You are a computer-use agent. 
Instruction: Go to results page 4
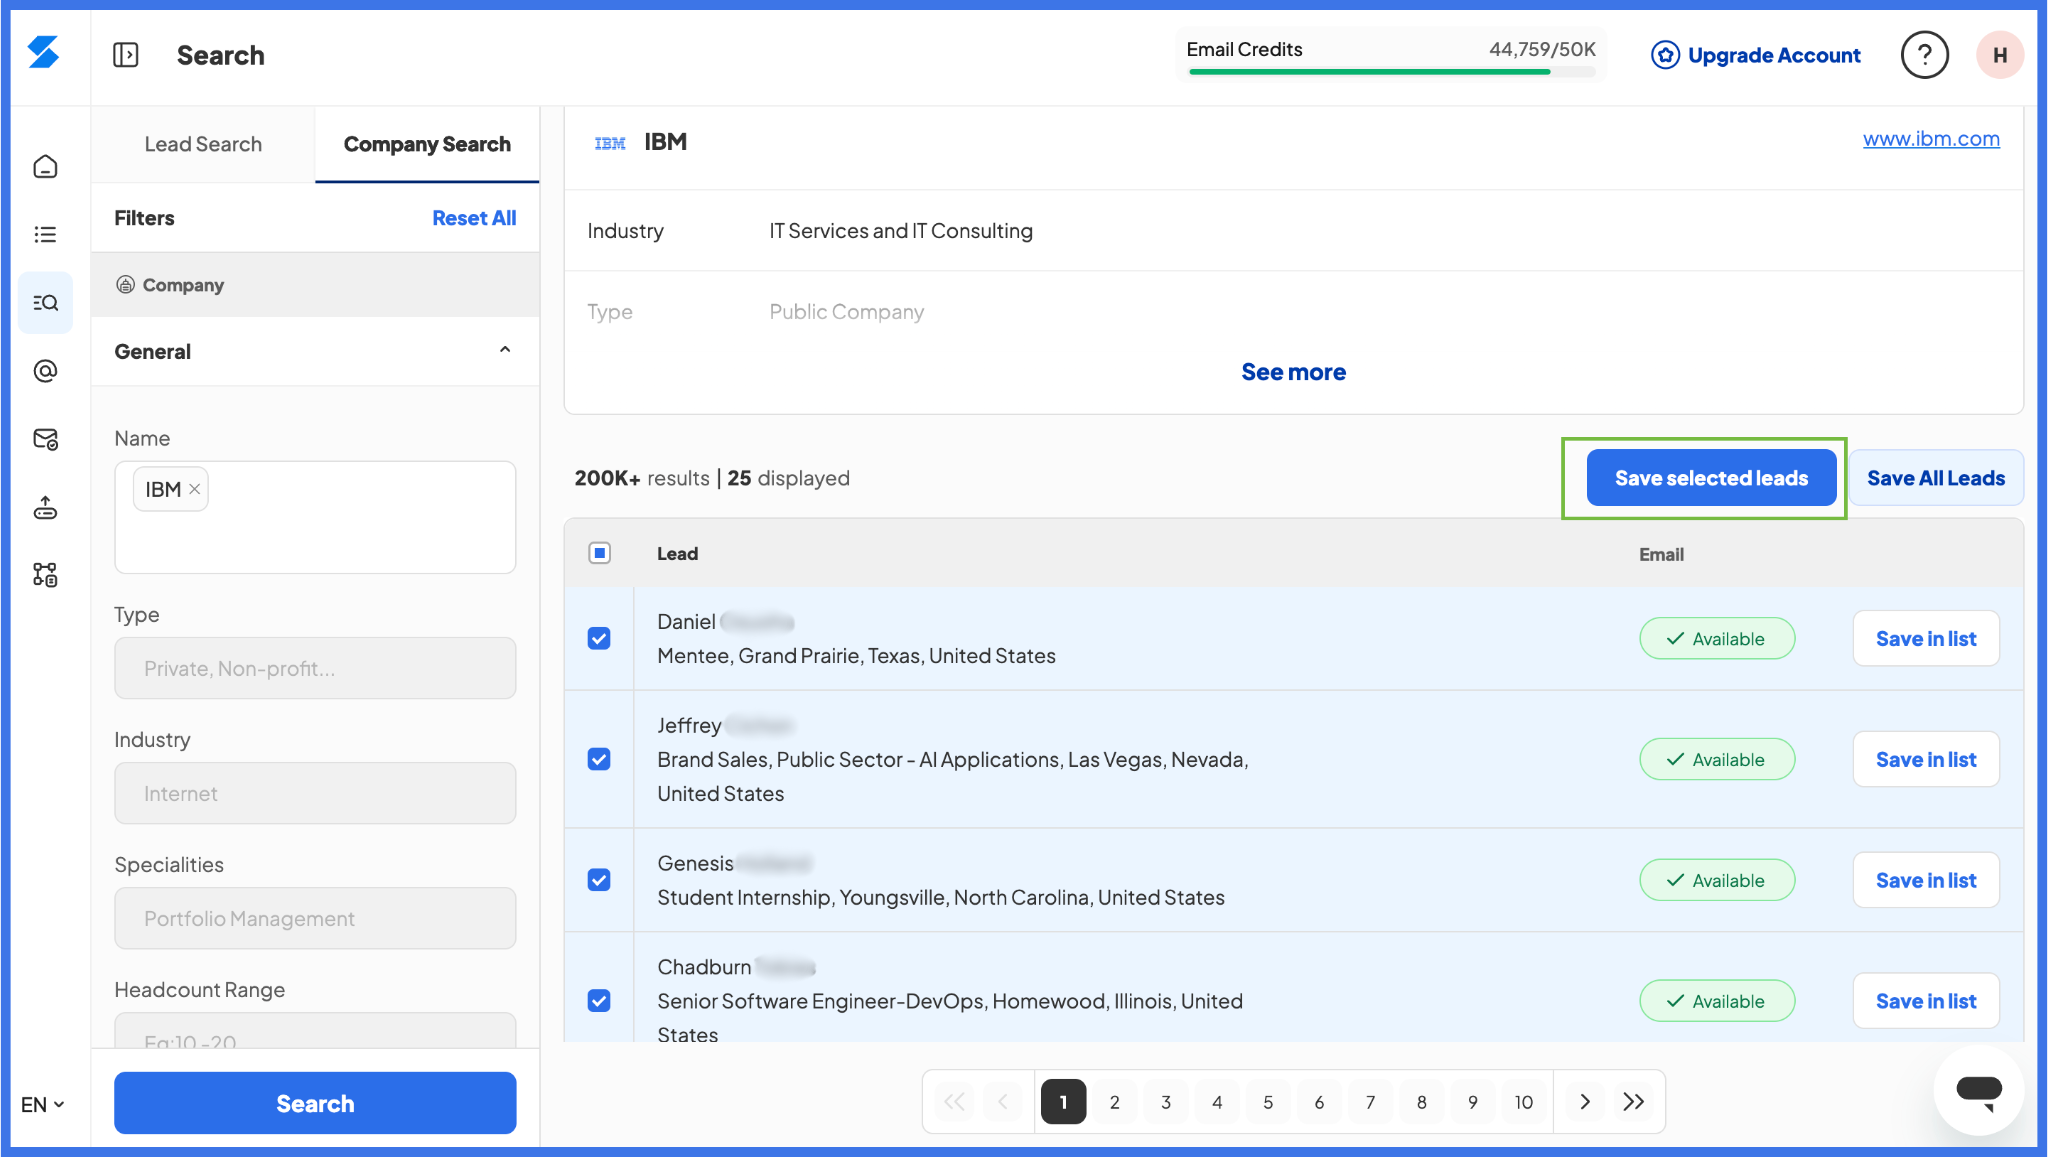[x=1217, y=1102]
